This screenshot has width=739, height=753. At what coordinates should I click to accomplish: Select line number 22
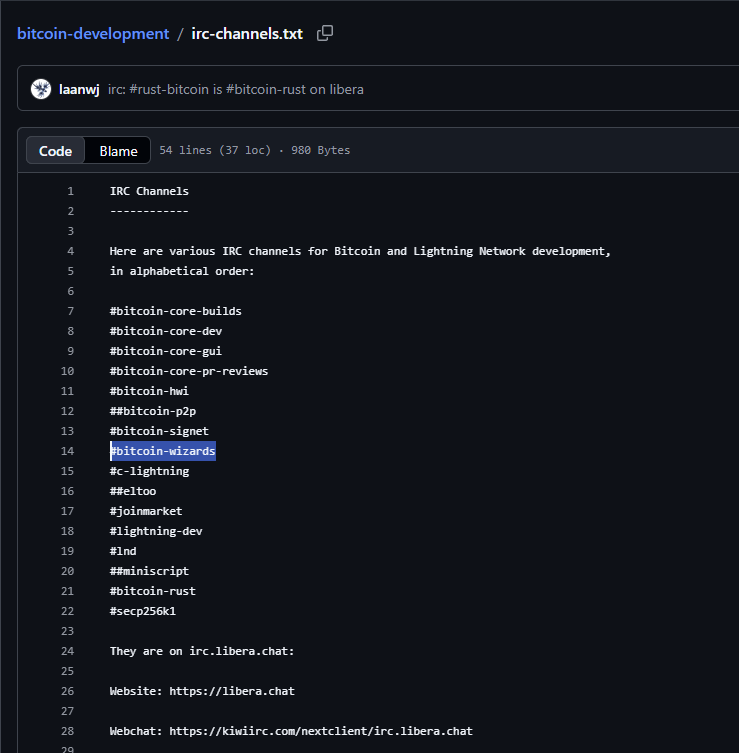point(67,611)
